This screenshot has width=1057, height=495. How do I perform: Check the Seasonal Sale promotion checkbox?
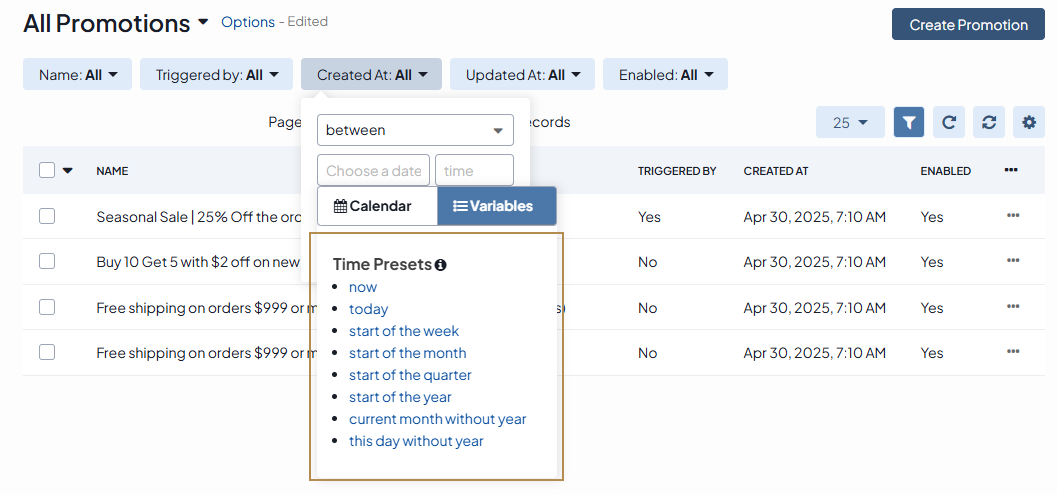pos(47,216)
